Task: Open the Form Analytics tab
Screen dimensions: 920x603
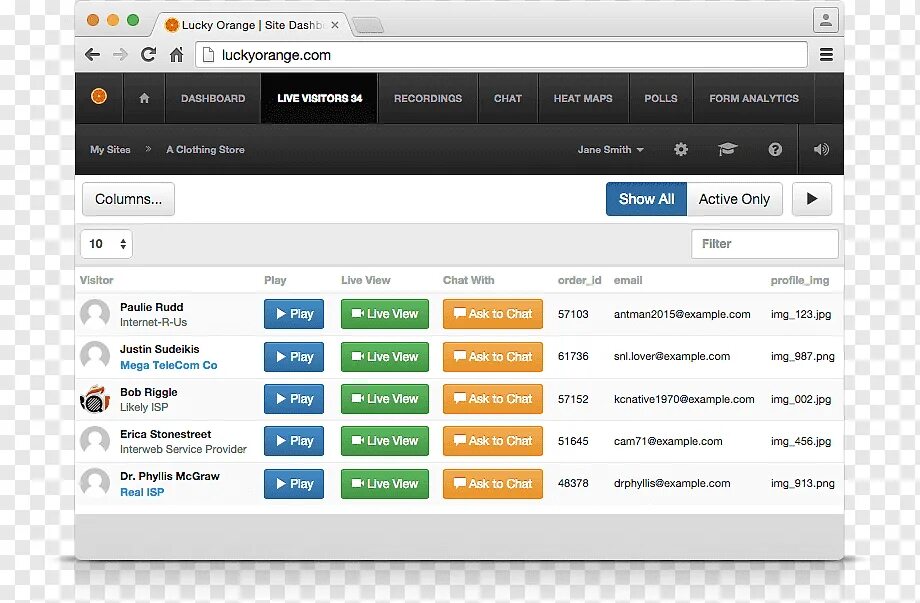Action: click(x=754, y=99)
